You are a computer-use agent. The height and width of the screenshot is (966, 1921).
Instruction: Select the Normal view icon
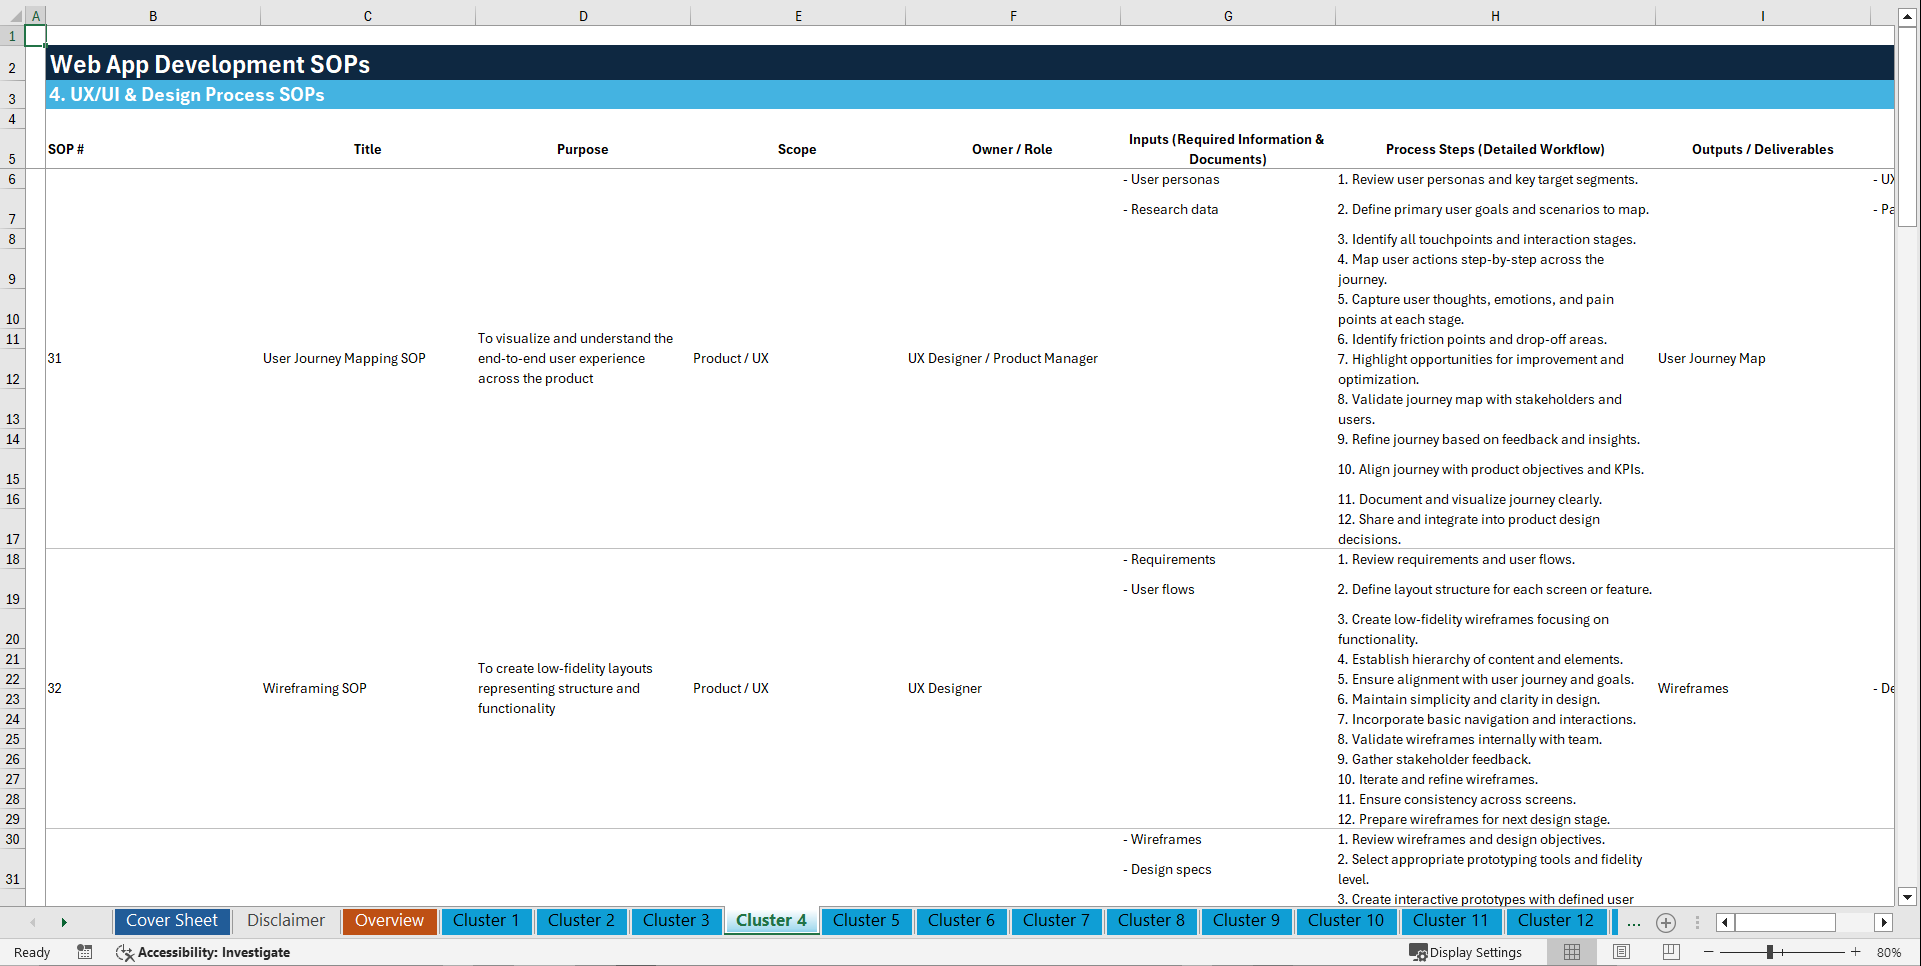pos(1571,952)
